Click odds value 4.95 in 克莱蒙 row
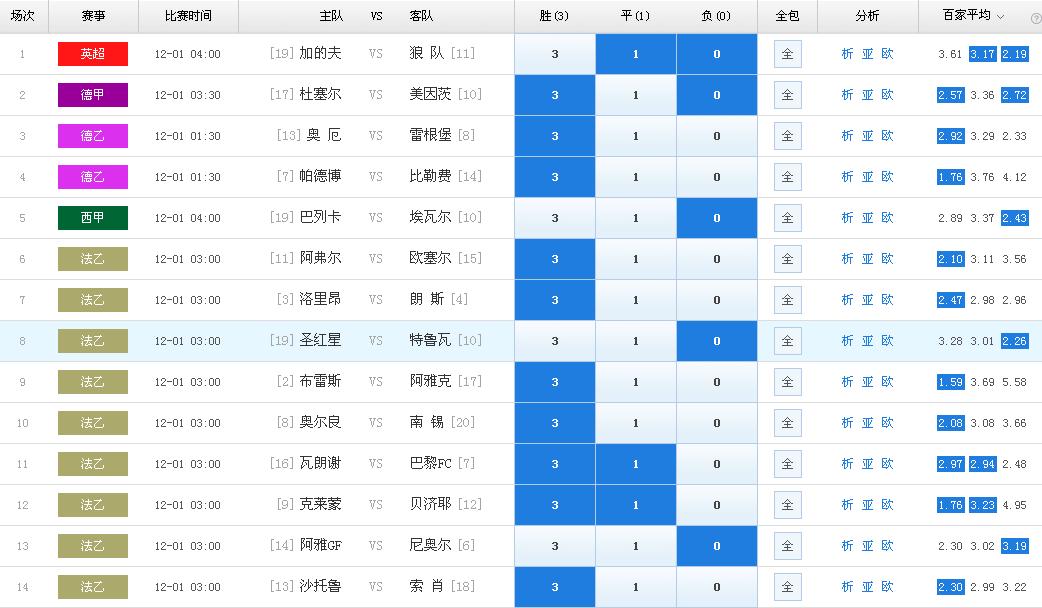The image size is (1042, 608). (1015, 505)
